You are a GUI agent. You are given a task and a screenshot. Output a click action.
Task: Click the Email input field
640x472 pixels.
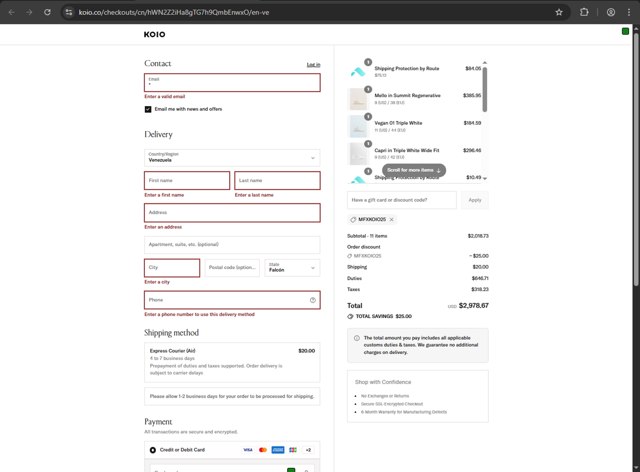point(232,82)
